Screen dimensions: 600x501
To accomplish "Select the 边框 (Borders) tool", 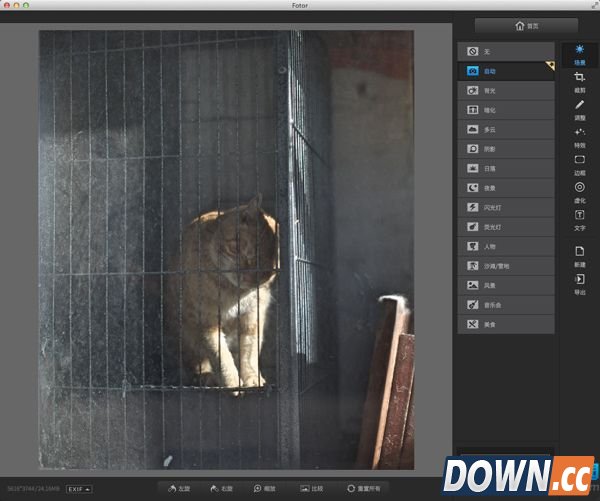I will tap(580, 164).
